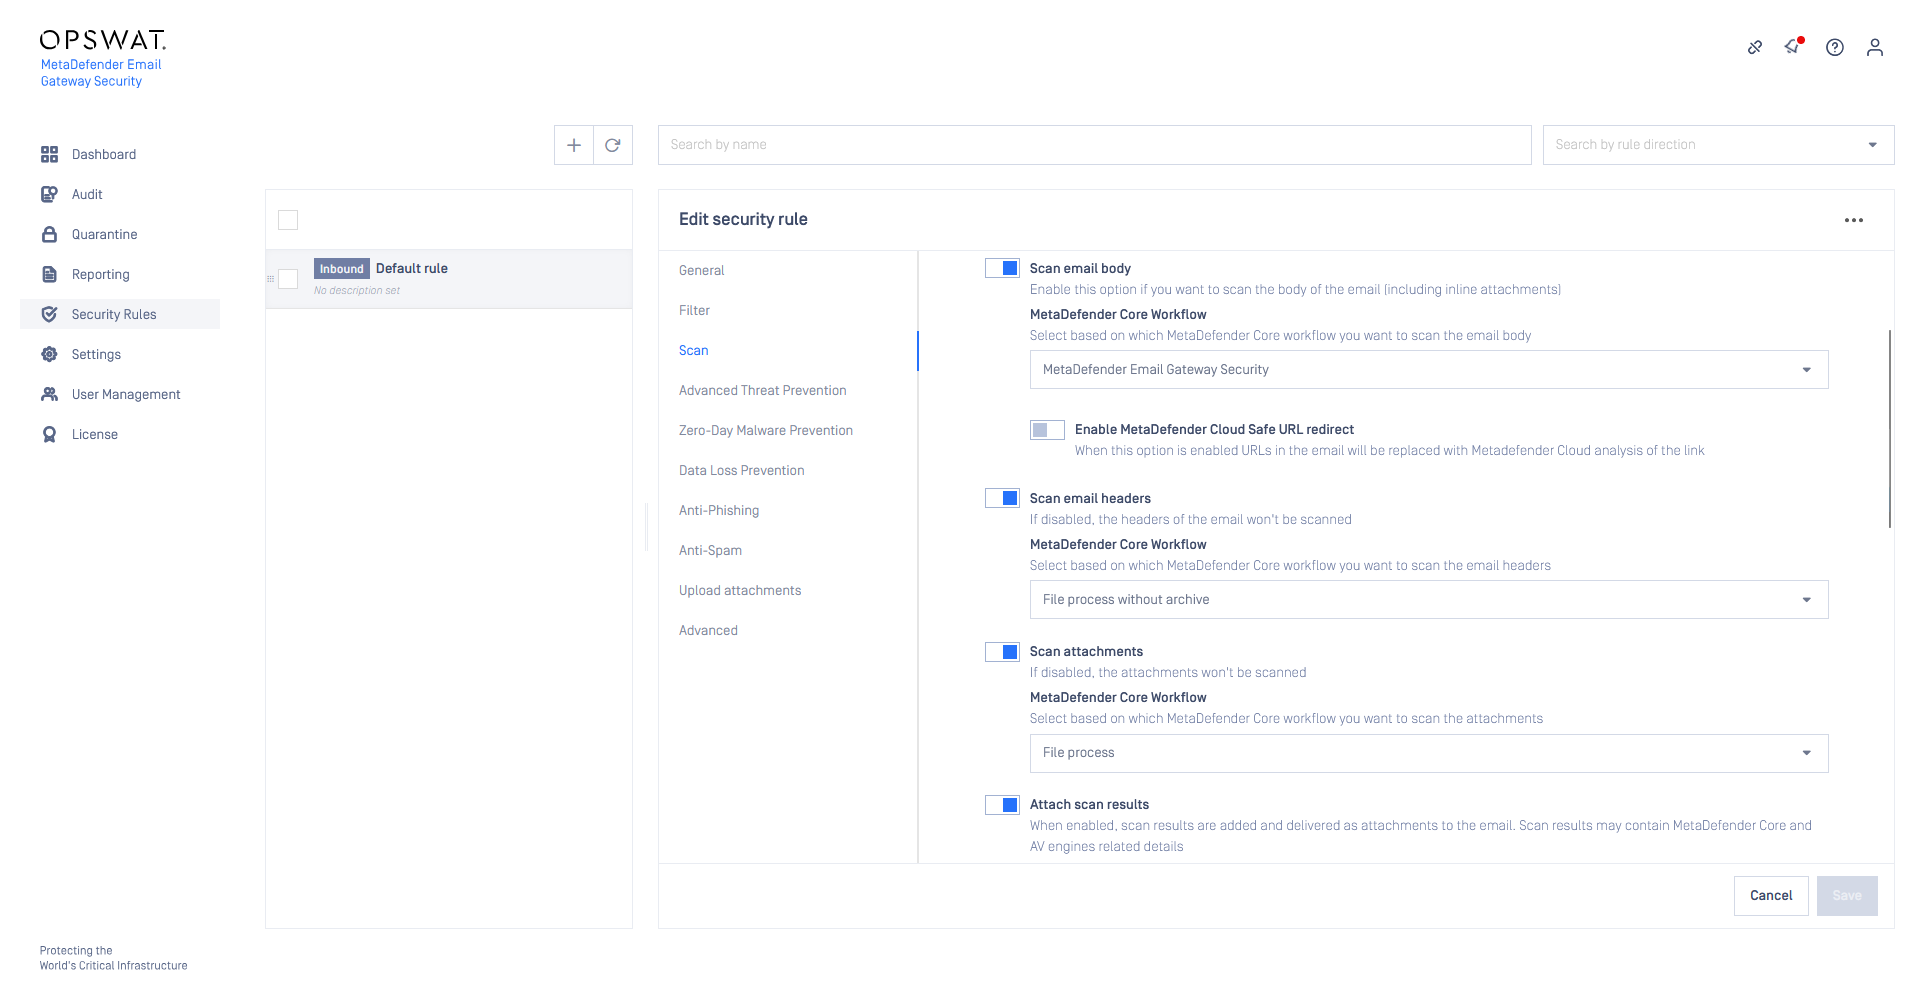The height and width of the screenshot is (1004, 1920).
Task: Open Zero-Day Malware Prevention section
Action: point(766,430)
